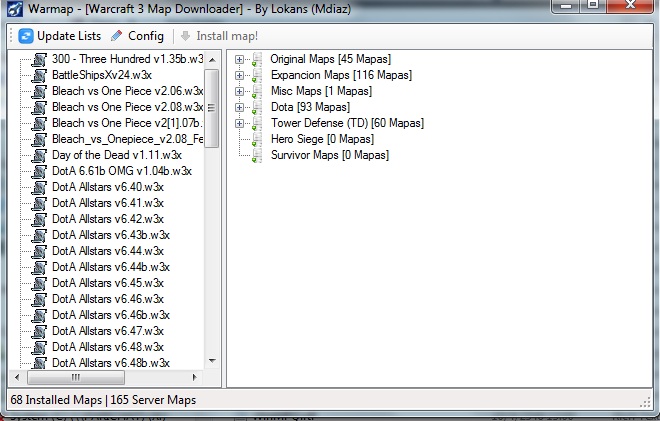Click the Warmap app icon in title bar

point(15,8)
